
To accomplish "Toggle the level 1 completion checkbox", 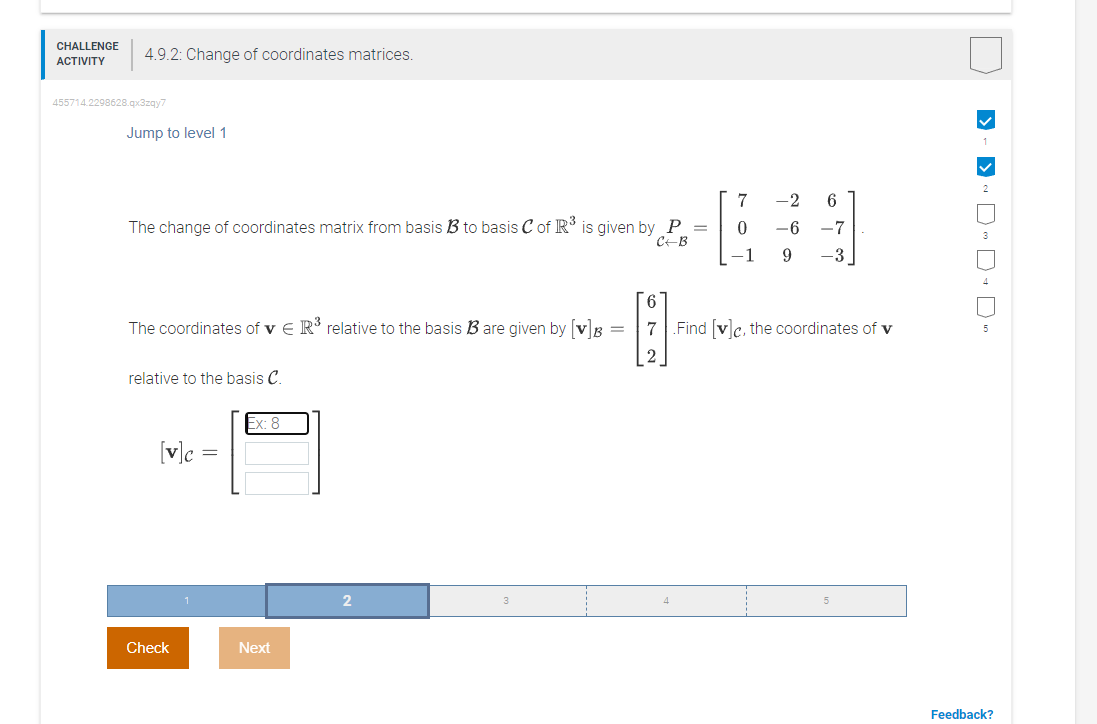I will (x=985, y=119).
